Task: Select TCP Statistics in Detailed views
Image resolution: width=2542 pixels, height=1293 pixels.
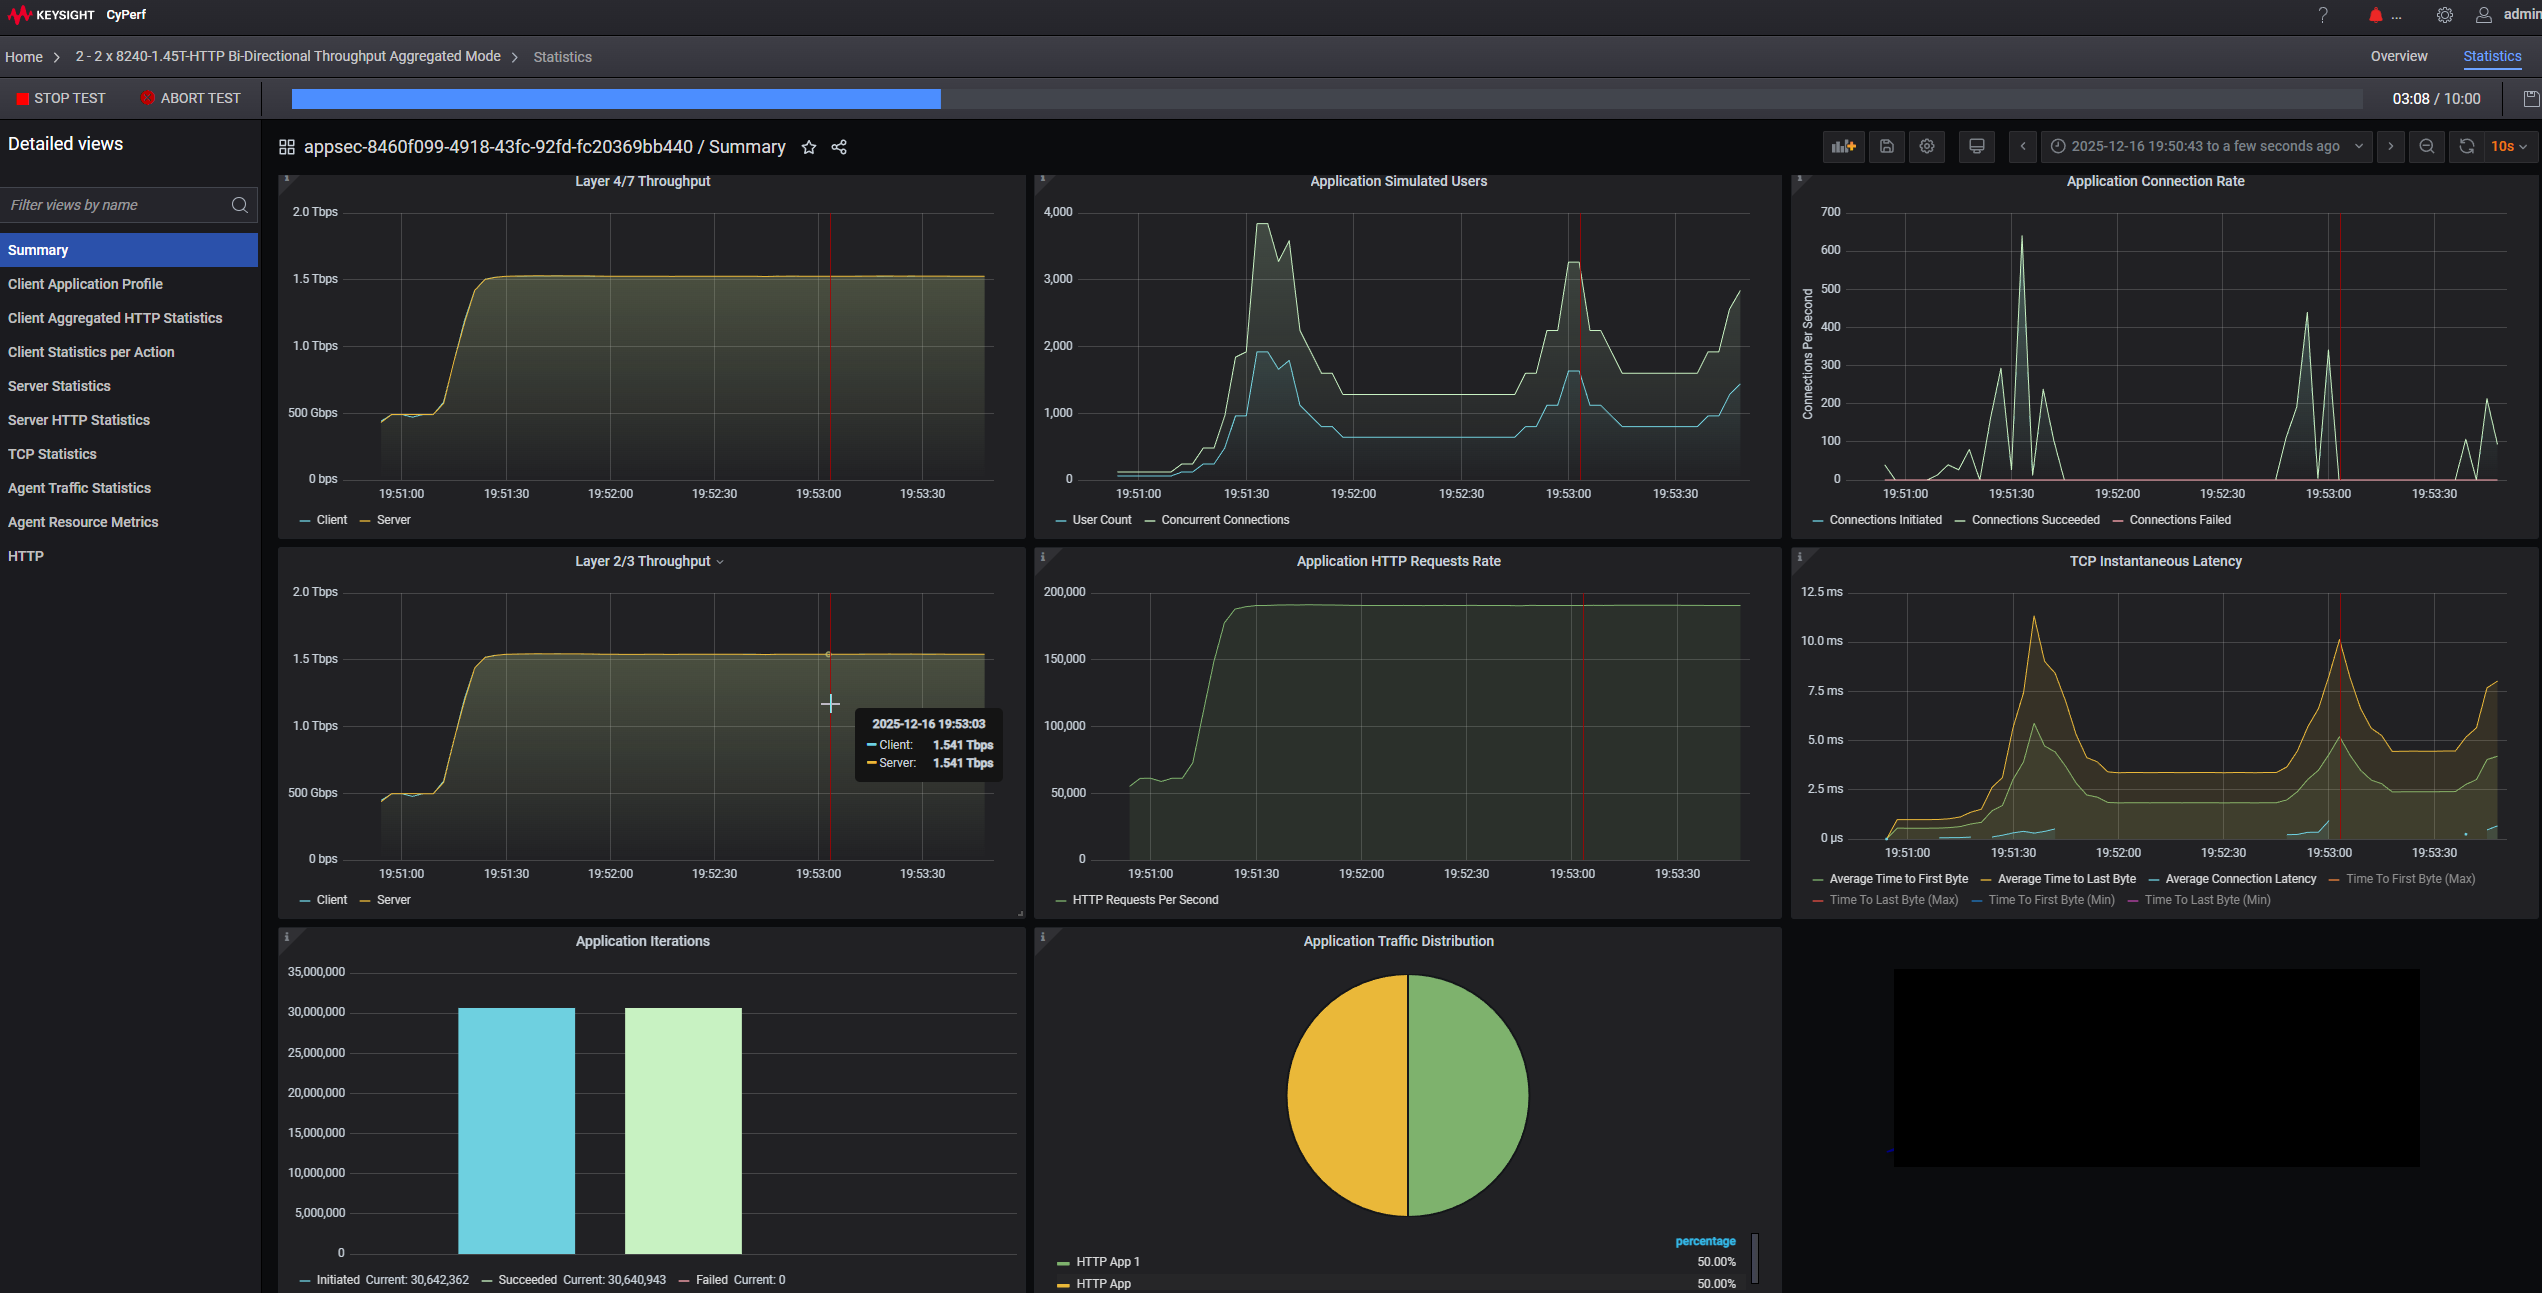Action: 52,454
